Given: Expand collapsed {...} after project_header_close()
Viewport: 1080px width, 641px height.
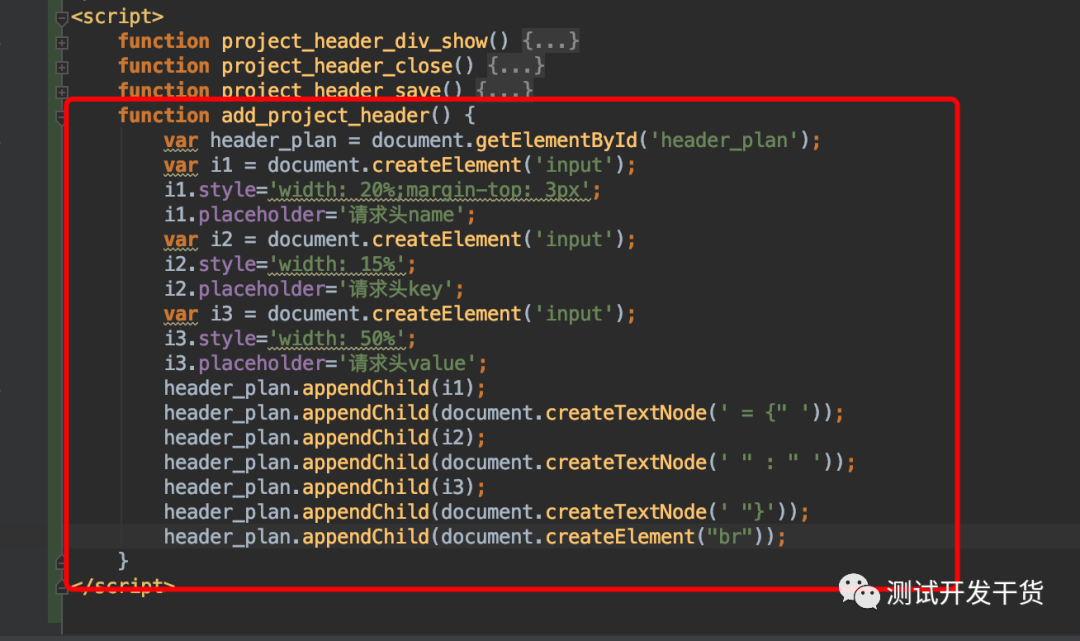Looking at the screenshot, I should [516, 66].
